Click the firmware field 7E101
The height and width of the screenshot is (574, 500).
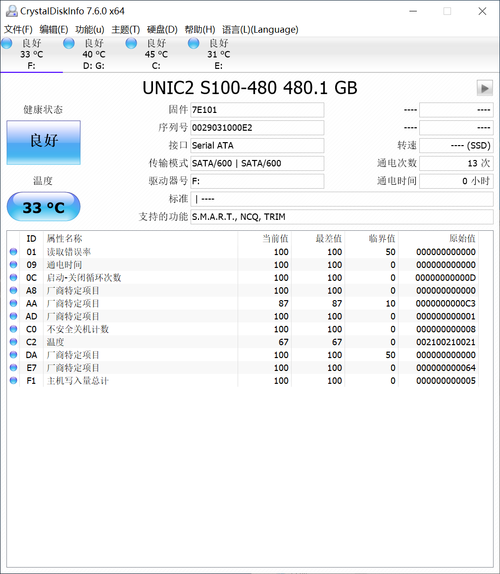[257, 110]
